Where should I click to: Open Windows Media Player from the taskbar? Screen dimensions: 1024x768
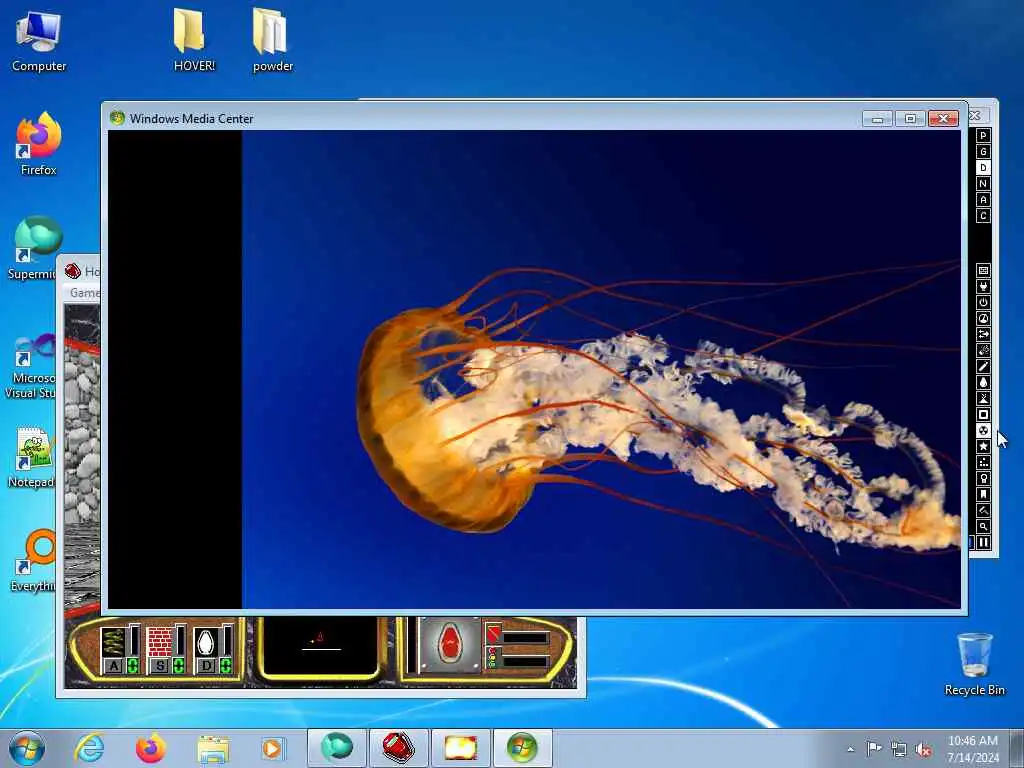(273, 748)
